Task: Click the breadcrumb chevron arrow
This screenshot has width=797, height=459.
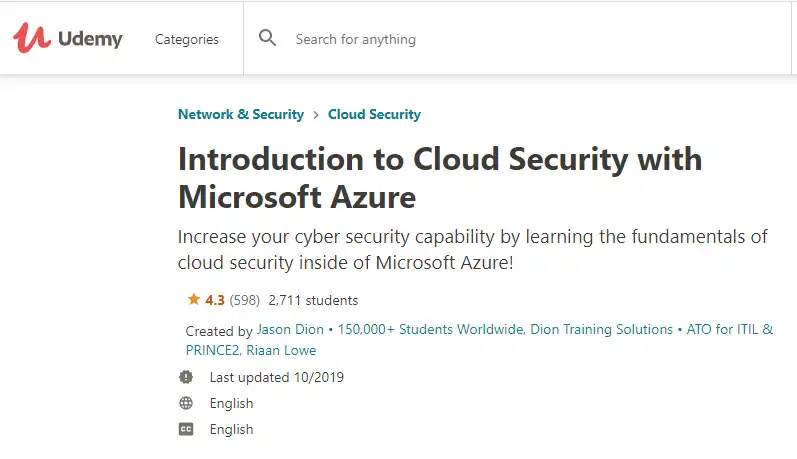Action: (x=316, y=115)
